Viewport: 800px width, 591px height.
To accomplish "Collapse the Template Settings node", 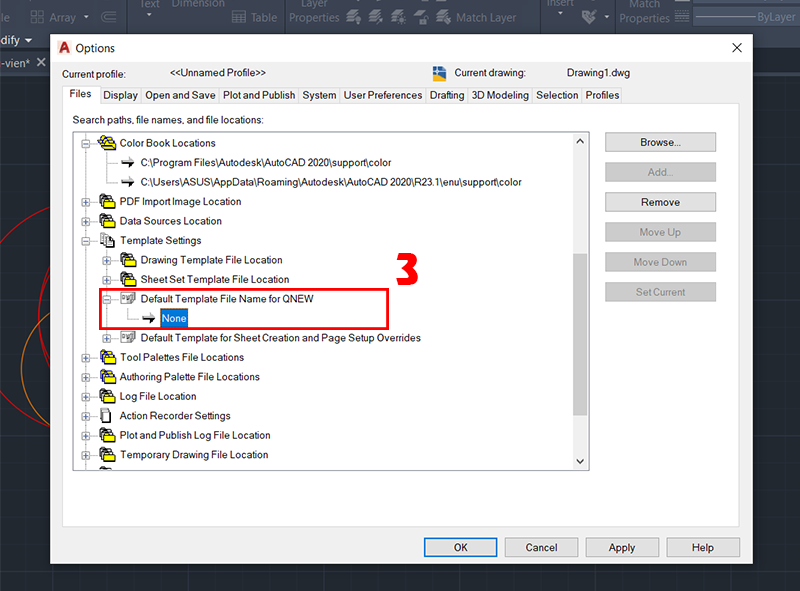I will 86,241.
